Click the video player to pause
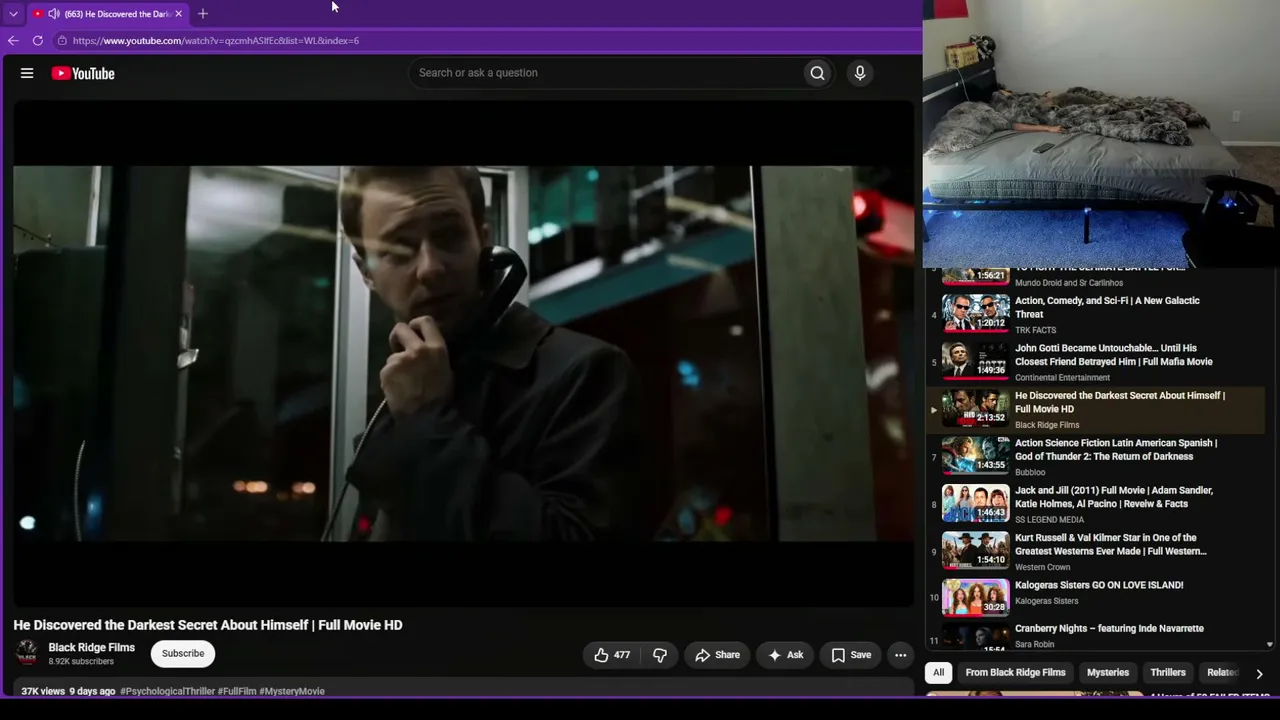Viewport: 1280px width, 720px height. coord(463,354)
